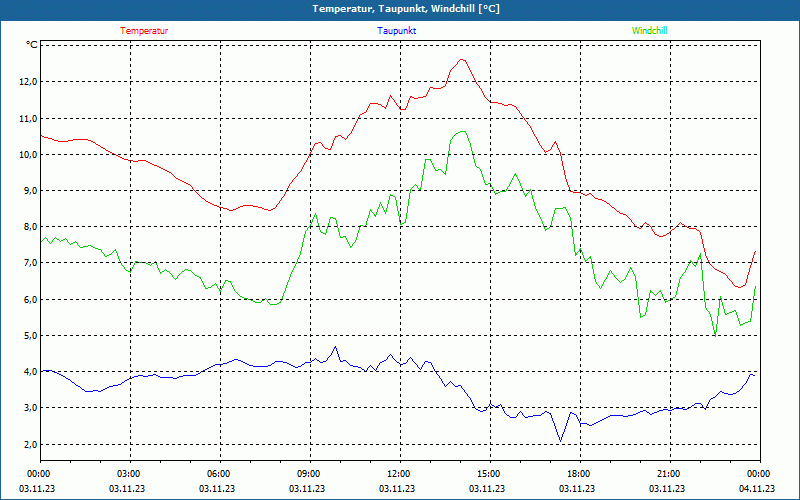Click the 4,0 y-axis value
800x500 pixels.
[31, 371]
